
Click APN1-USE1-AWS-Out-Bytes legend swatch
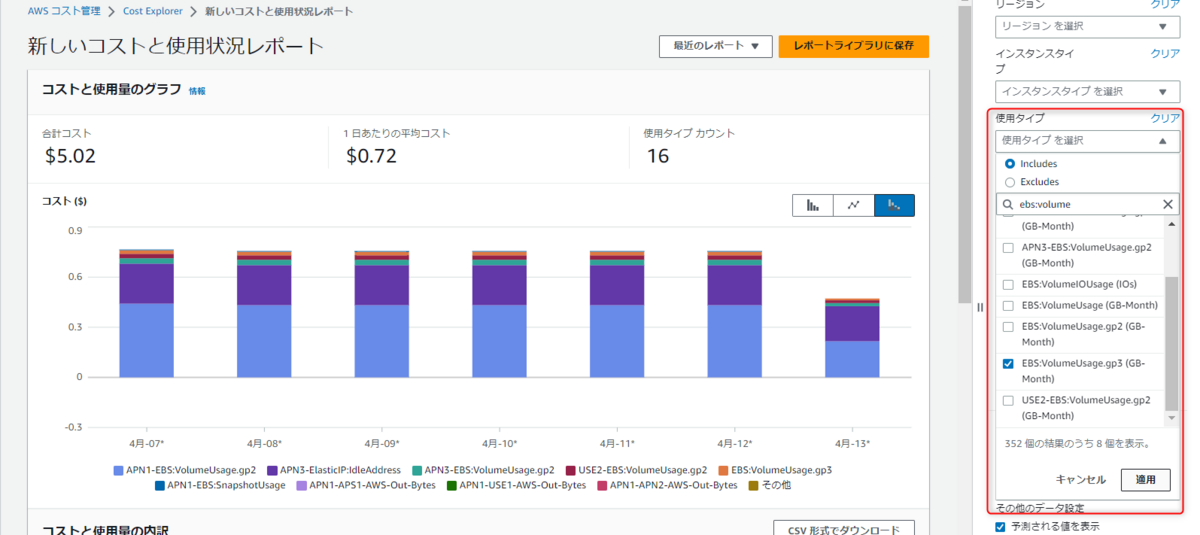coord(451,485)
